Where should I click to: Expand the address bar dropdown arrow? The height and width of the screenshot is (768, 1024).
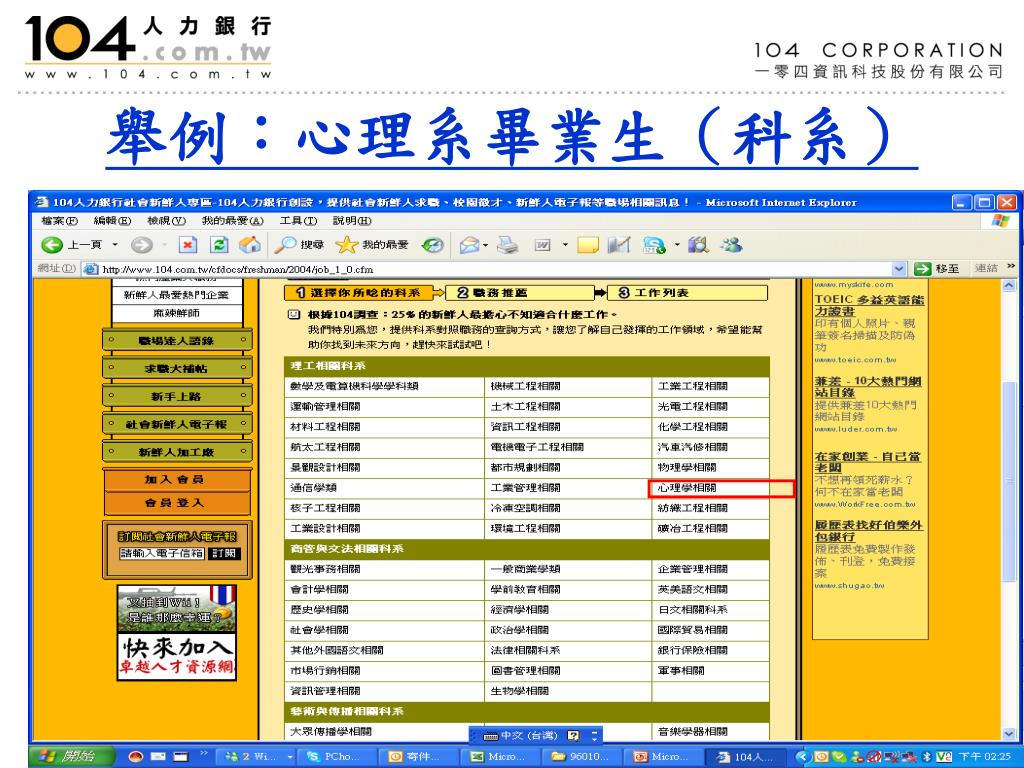coord(899,269)
